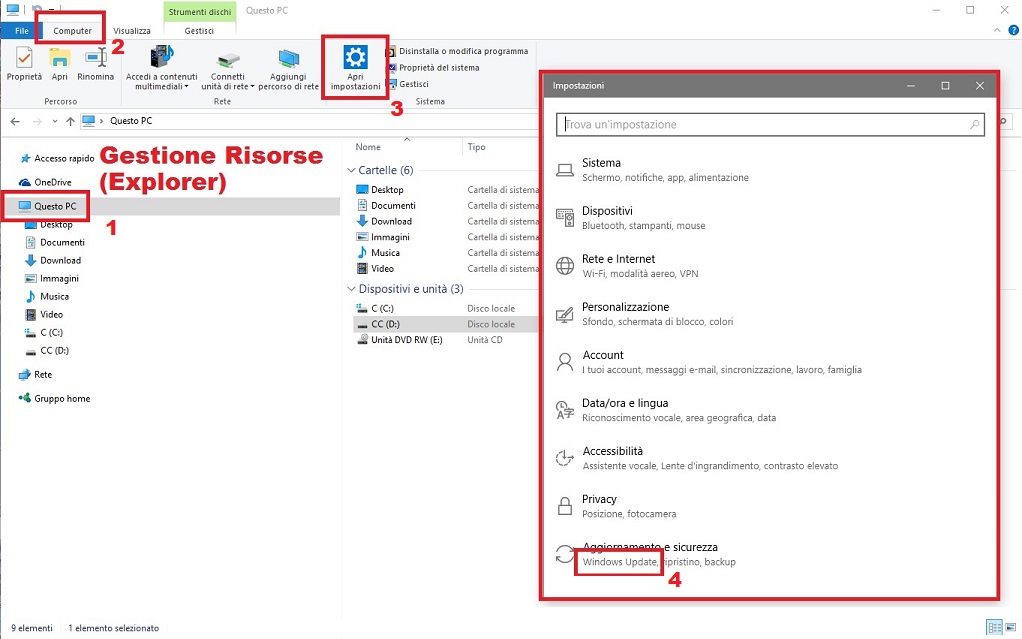This screenshot has height=639, width=1022.
Task: Select Gruppo home in navigation pane
Action: 55,398
